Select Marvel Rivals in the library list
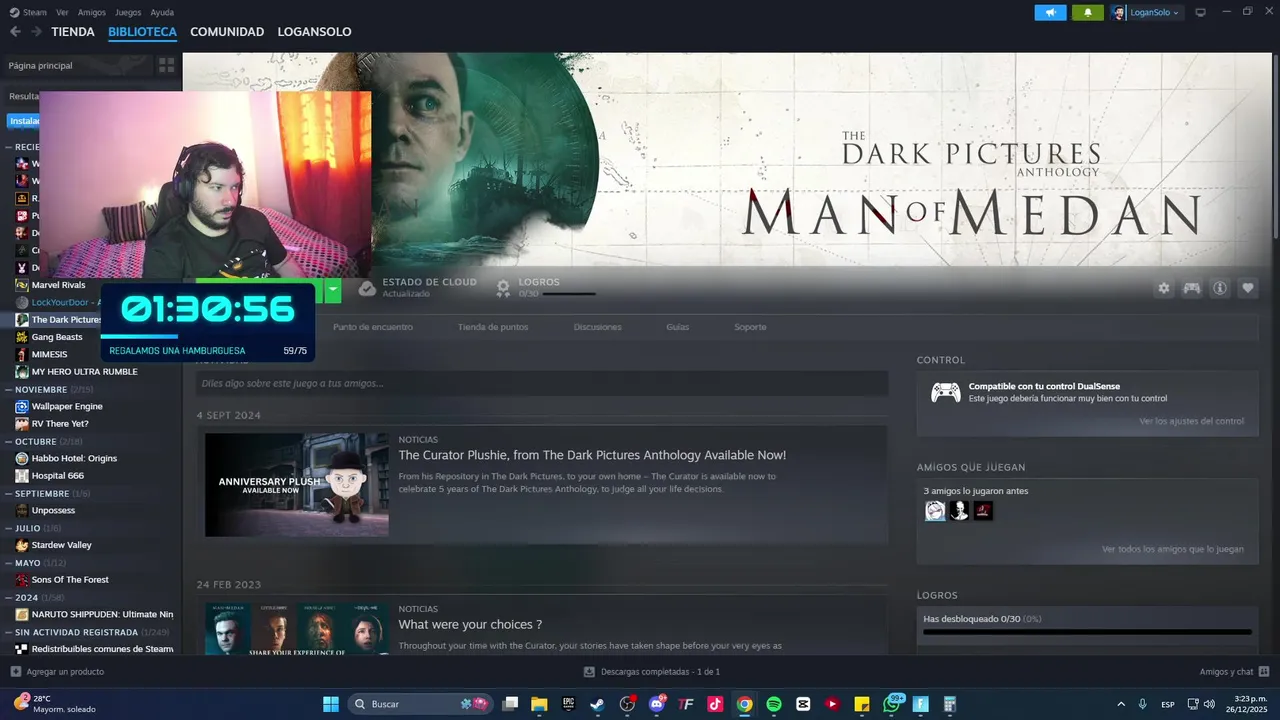 [x=58, y=285]
